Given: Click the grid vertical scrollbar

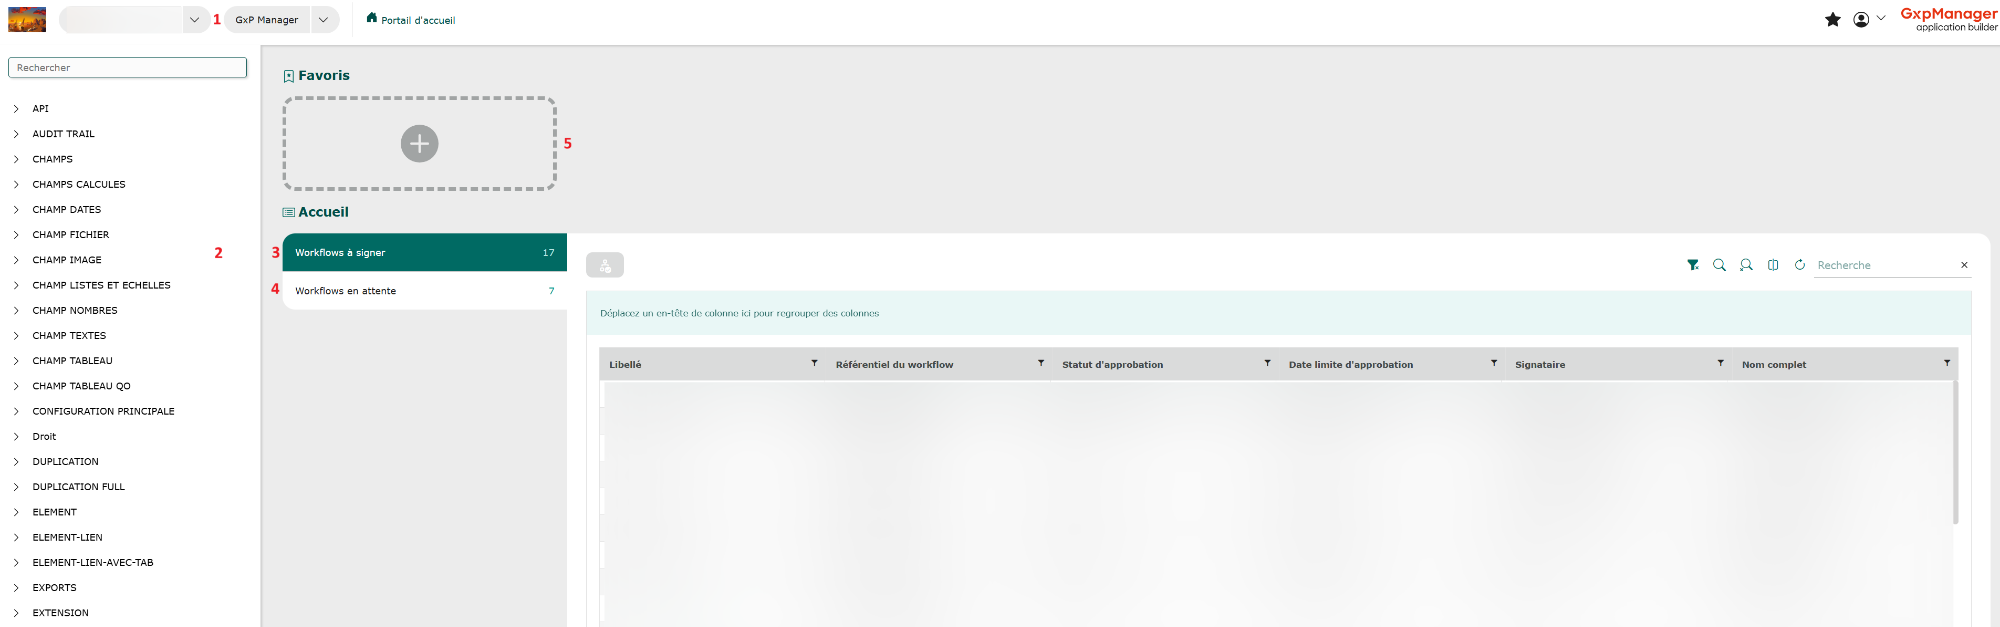Looking at the screenshot, I should pyautogui.click(x=1955, y=452).
